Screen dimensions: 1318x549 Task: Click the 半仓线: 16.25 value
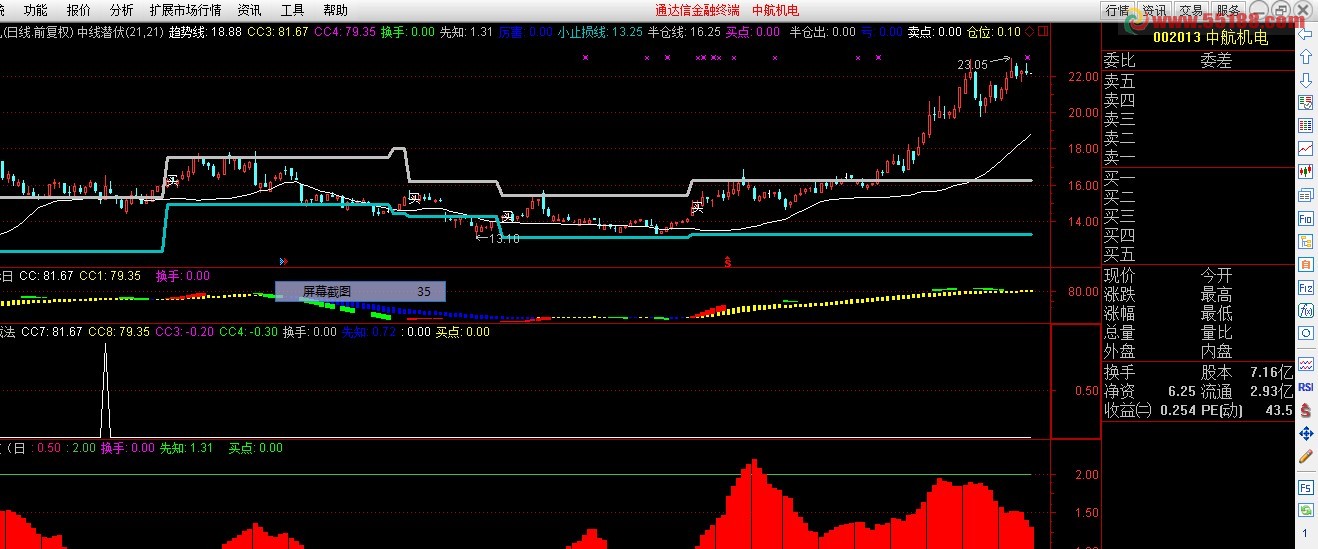(x=685, y=32)
